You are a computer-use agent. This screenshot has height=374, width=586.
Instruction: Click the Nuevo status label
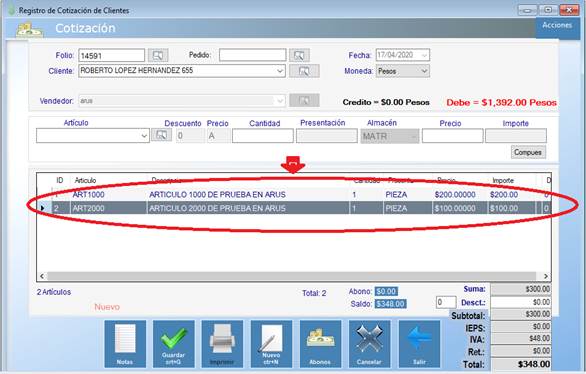pyautogui.click(x=107, y=307)
